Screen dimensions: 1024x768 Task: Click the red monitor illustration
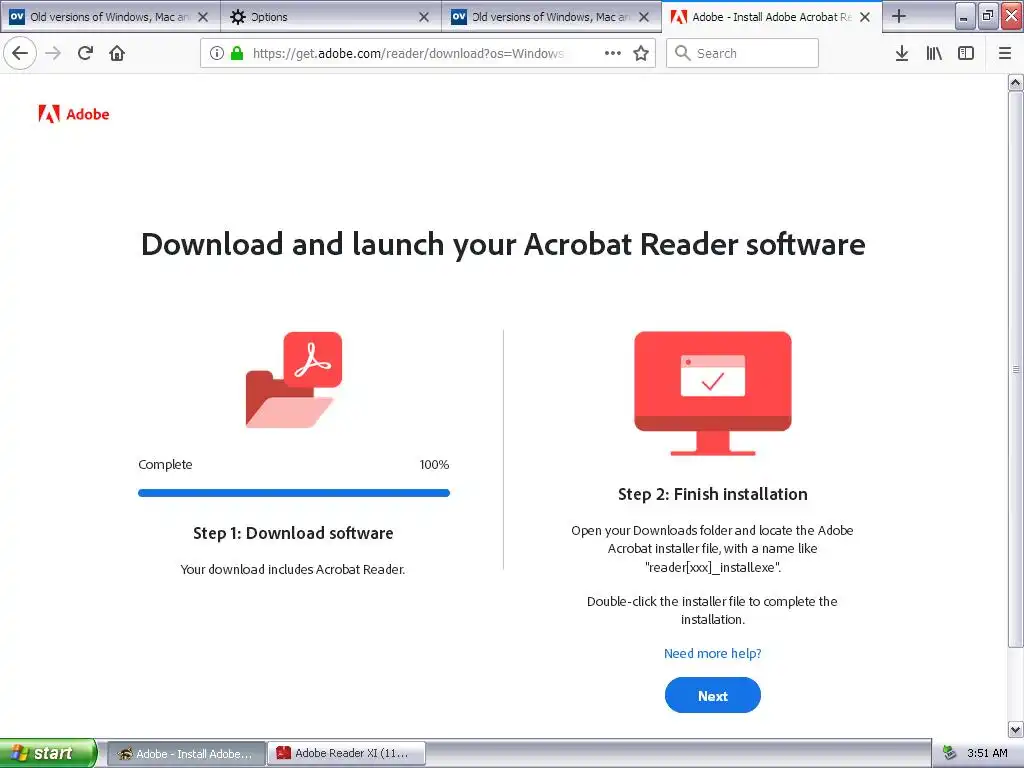712,392
